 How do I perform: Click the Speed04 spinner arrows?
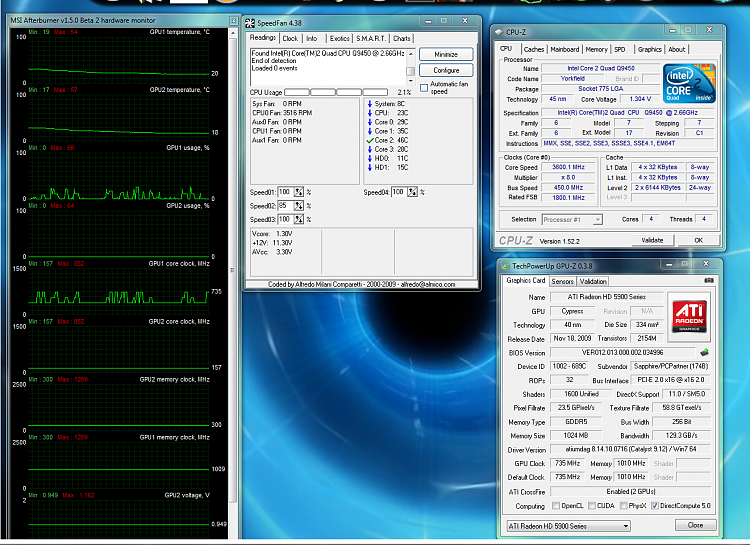[412, 192]
